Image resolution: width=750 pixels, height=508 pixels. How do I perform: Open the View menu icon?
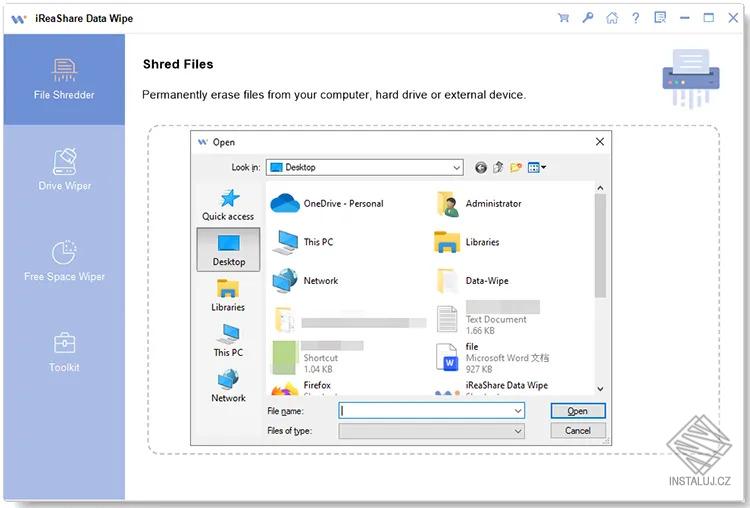[536, 167]
